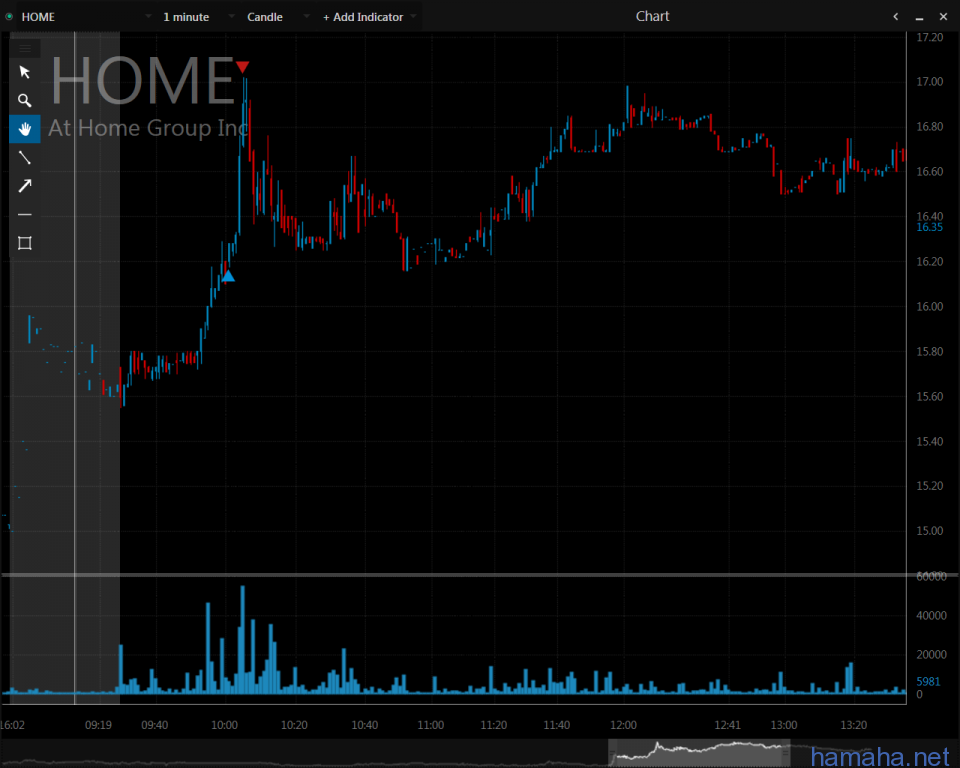Click the 16.00 price axis label

pos(929,306)
